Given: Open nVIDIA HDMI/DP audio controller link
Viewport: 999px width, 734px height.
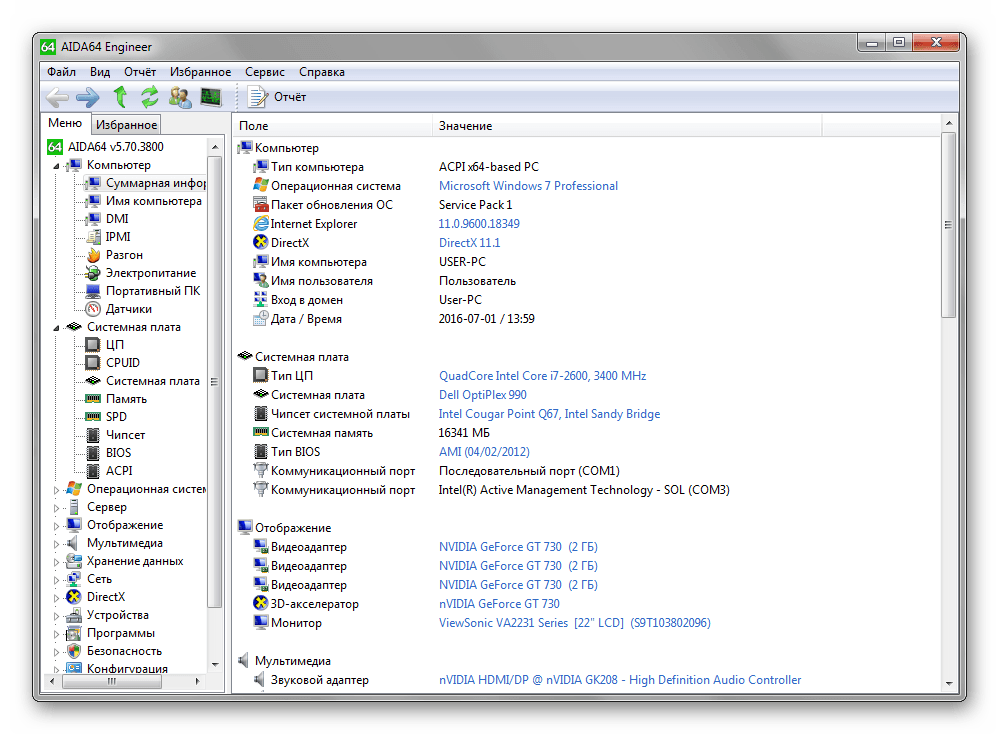Looking at the screenshot, I should click(620, 680).
